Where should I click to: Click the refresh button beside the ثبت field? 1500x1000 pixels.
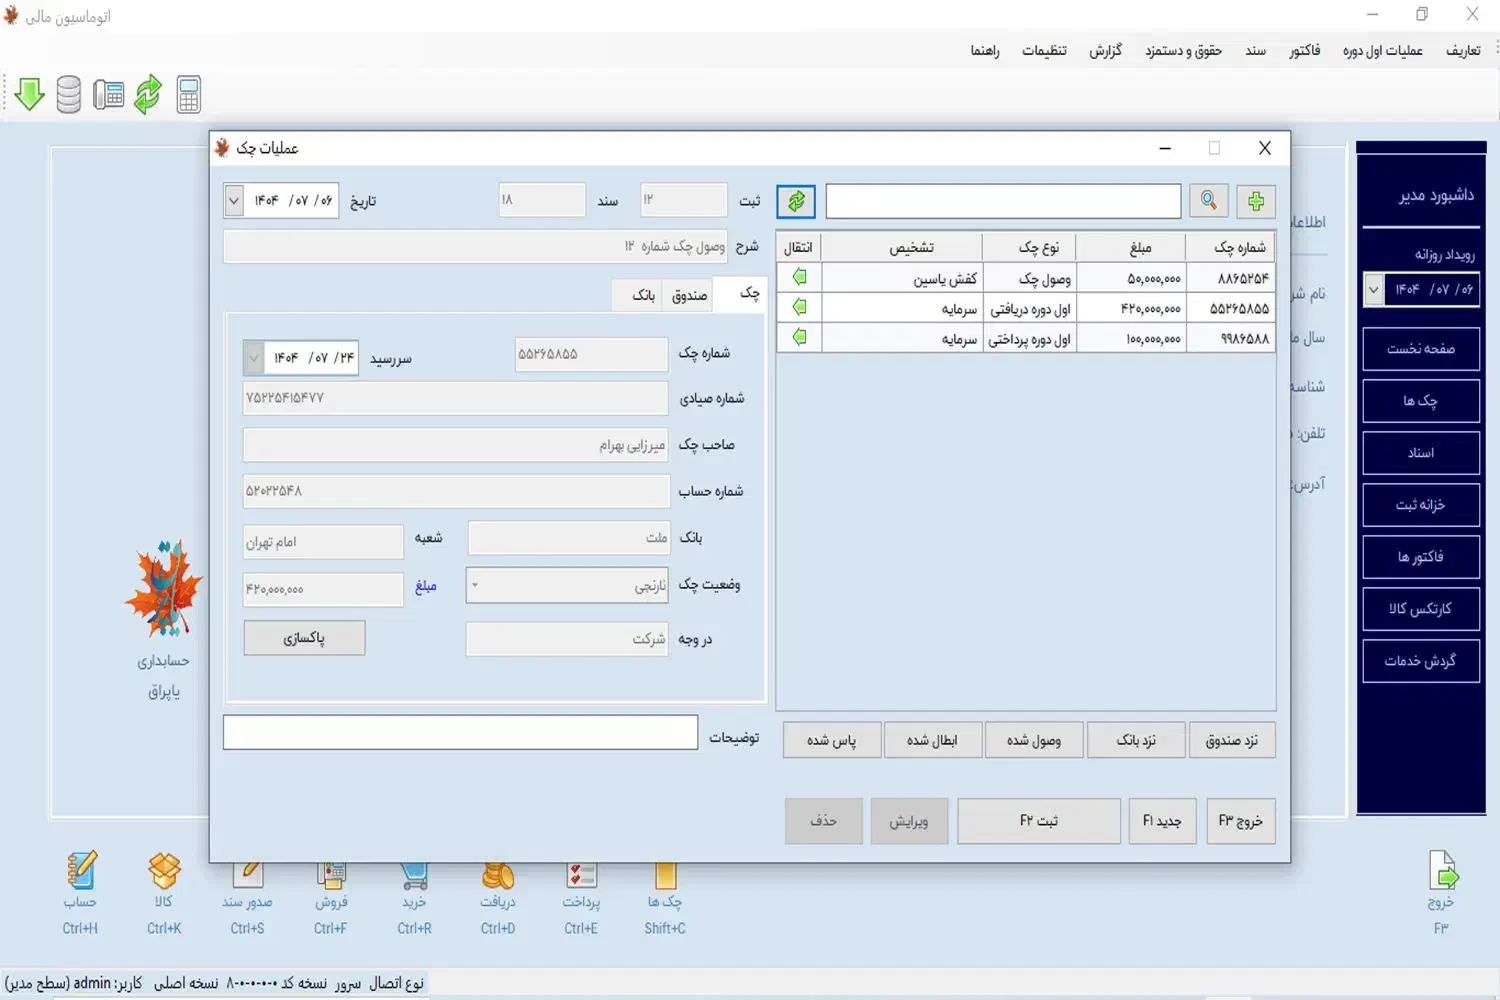(x=796, y=201)
